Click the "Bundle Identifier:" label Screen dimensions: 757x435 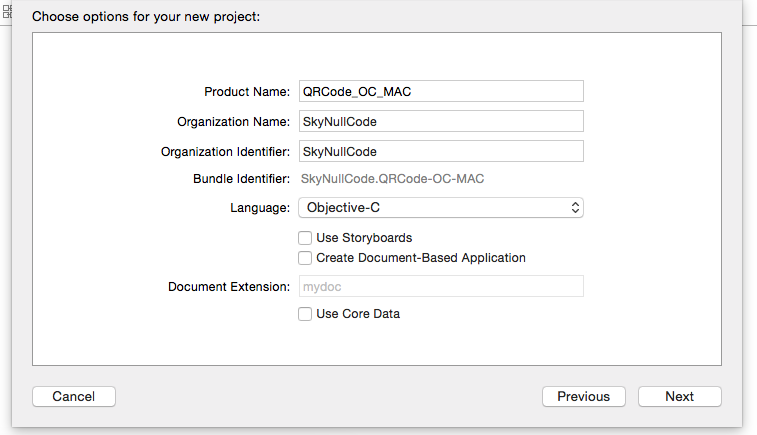(241, 179)
